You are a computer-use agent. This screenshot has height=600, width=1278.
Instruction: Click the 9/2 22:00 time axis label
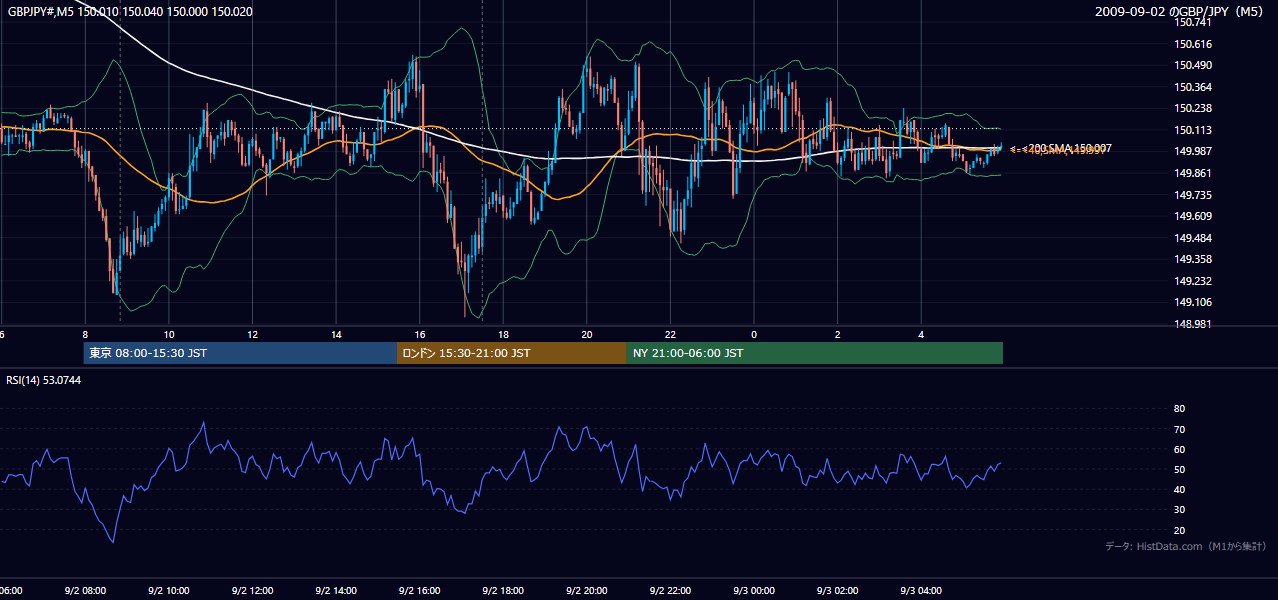coord(670,591)
